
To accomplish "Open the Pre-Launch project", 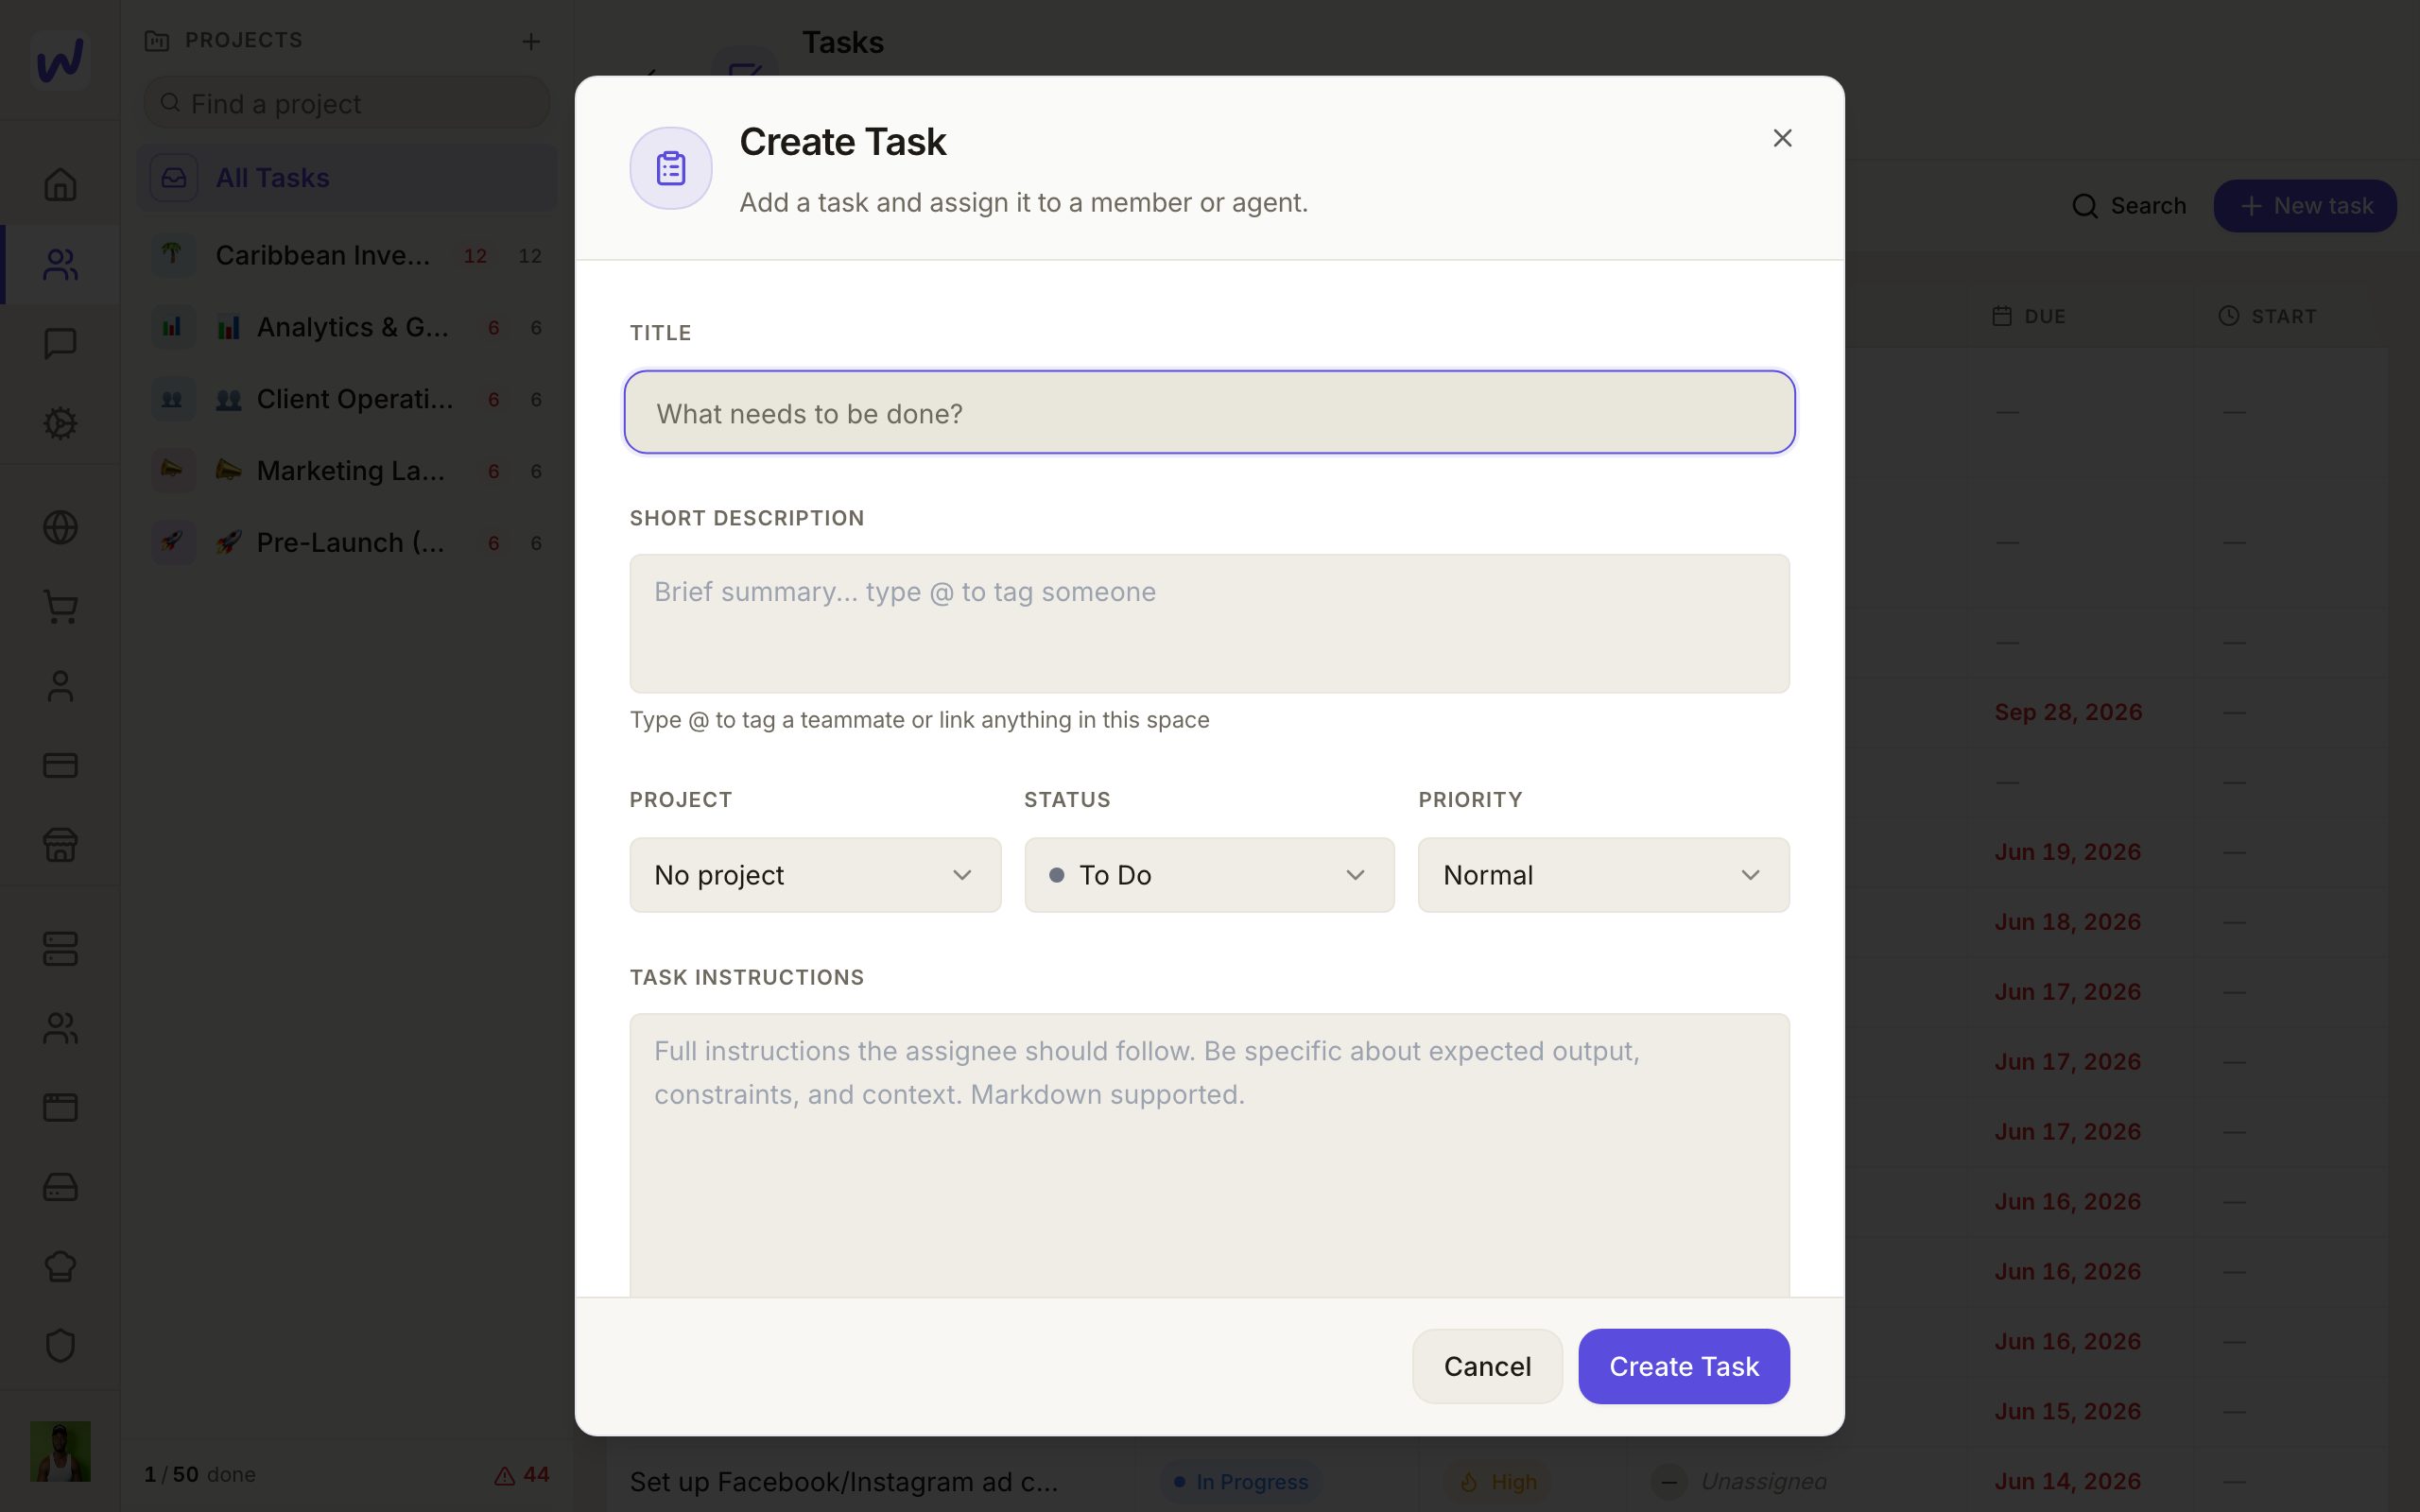I will coord(347,543).
